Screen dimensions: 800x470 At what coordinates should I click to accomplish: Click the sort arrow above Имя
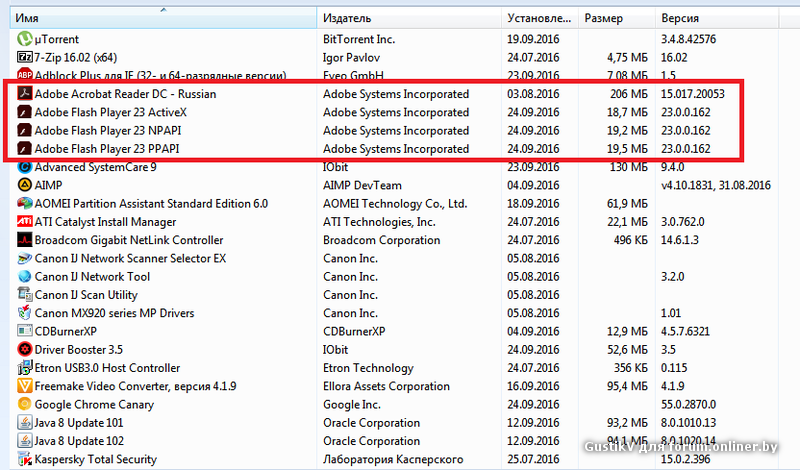163,9
